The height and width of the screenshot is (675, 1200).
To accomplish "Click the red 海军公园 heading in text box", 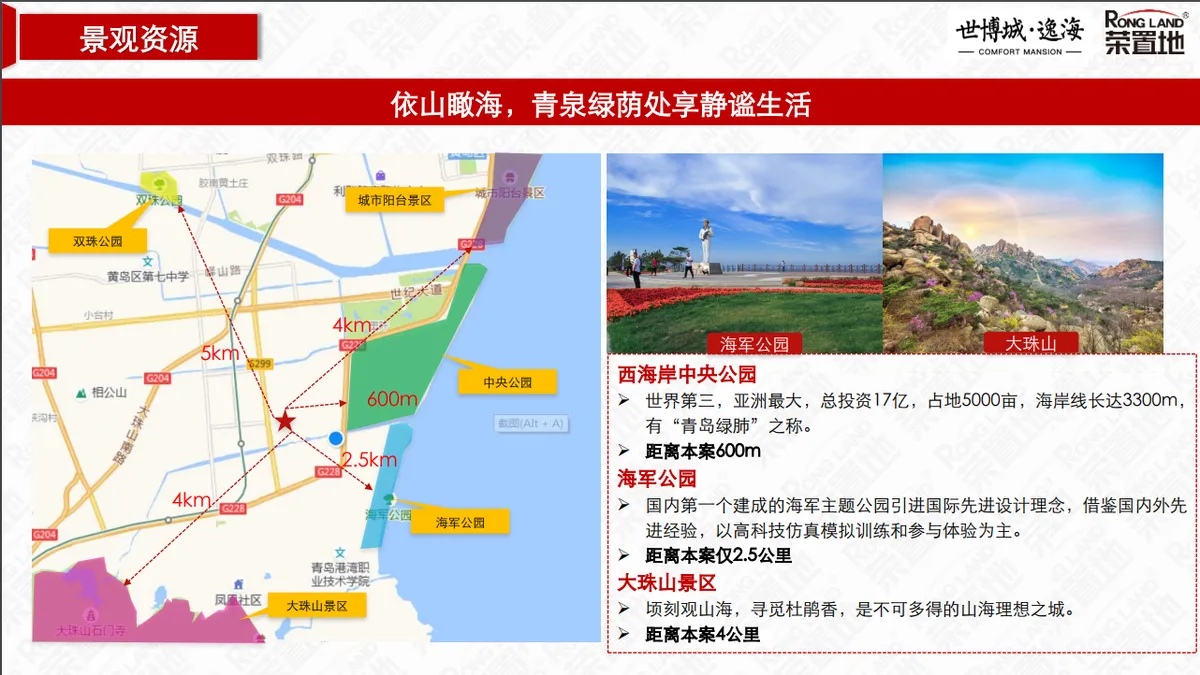I will tap(657, 479).
